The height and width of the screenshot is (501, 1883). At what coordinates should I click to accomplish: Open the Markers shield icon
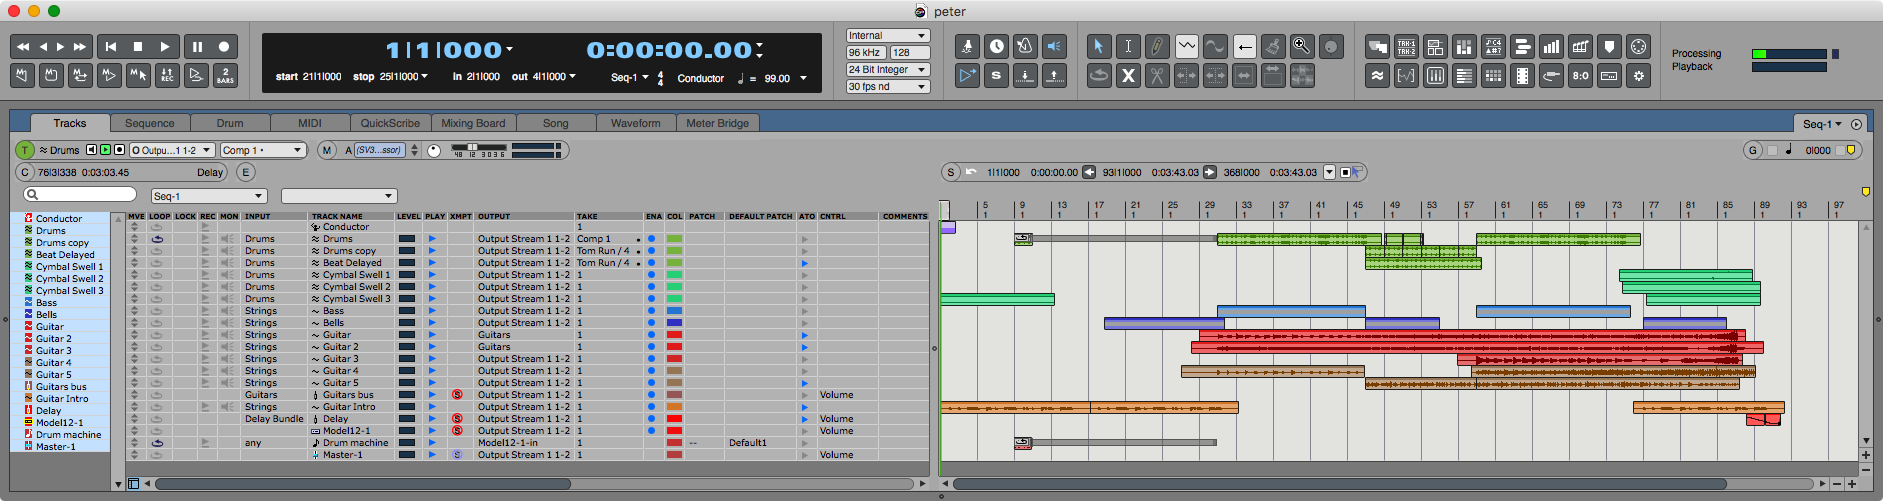click(1609, 46)
